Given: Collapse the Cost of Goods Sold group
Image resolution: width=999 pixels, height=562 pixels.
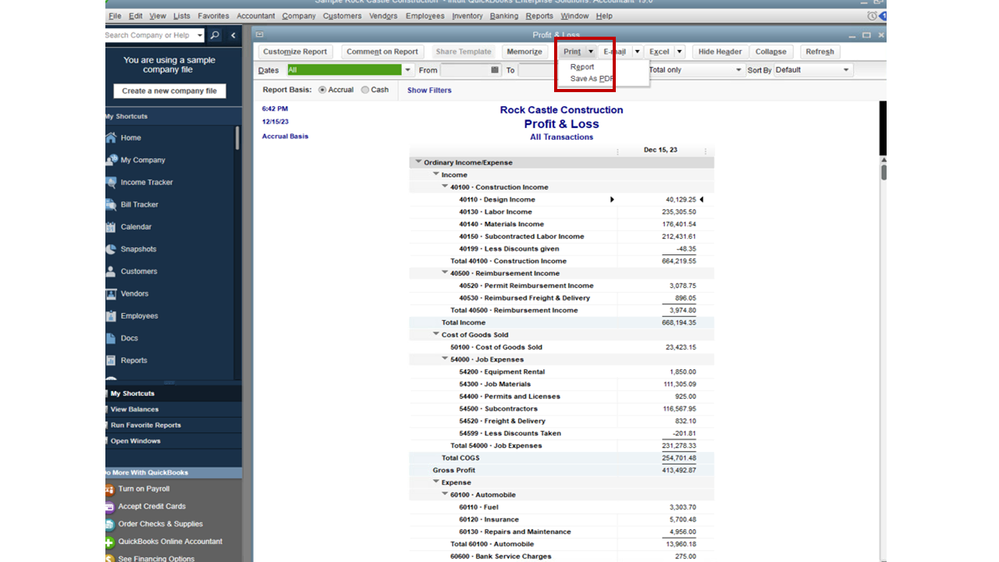Looking at the screenshot, I should [x=436, y=334].
